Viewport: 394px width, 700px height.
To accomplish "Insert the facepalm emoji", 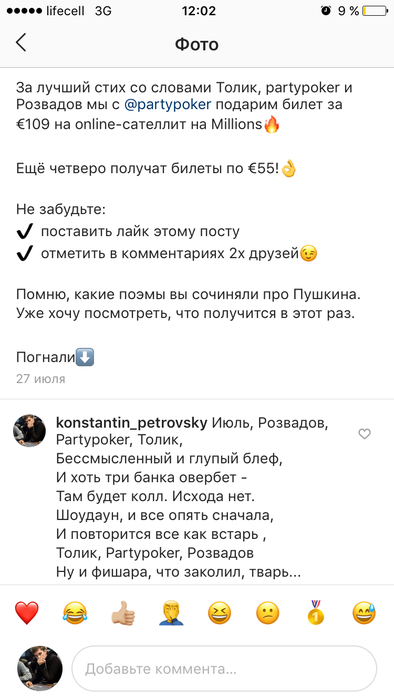I will click(171, 612).
